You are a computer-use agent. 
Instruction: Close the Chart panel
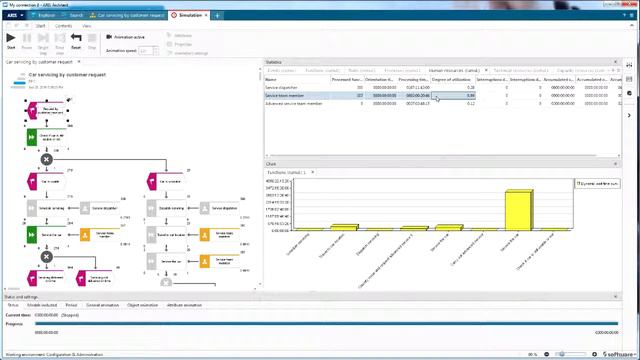(616, 164)
